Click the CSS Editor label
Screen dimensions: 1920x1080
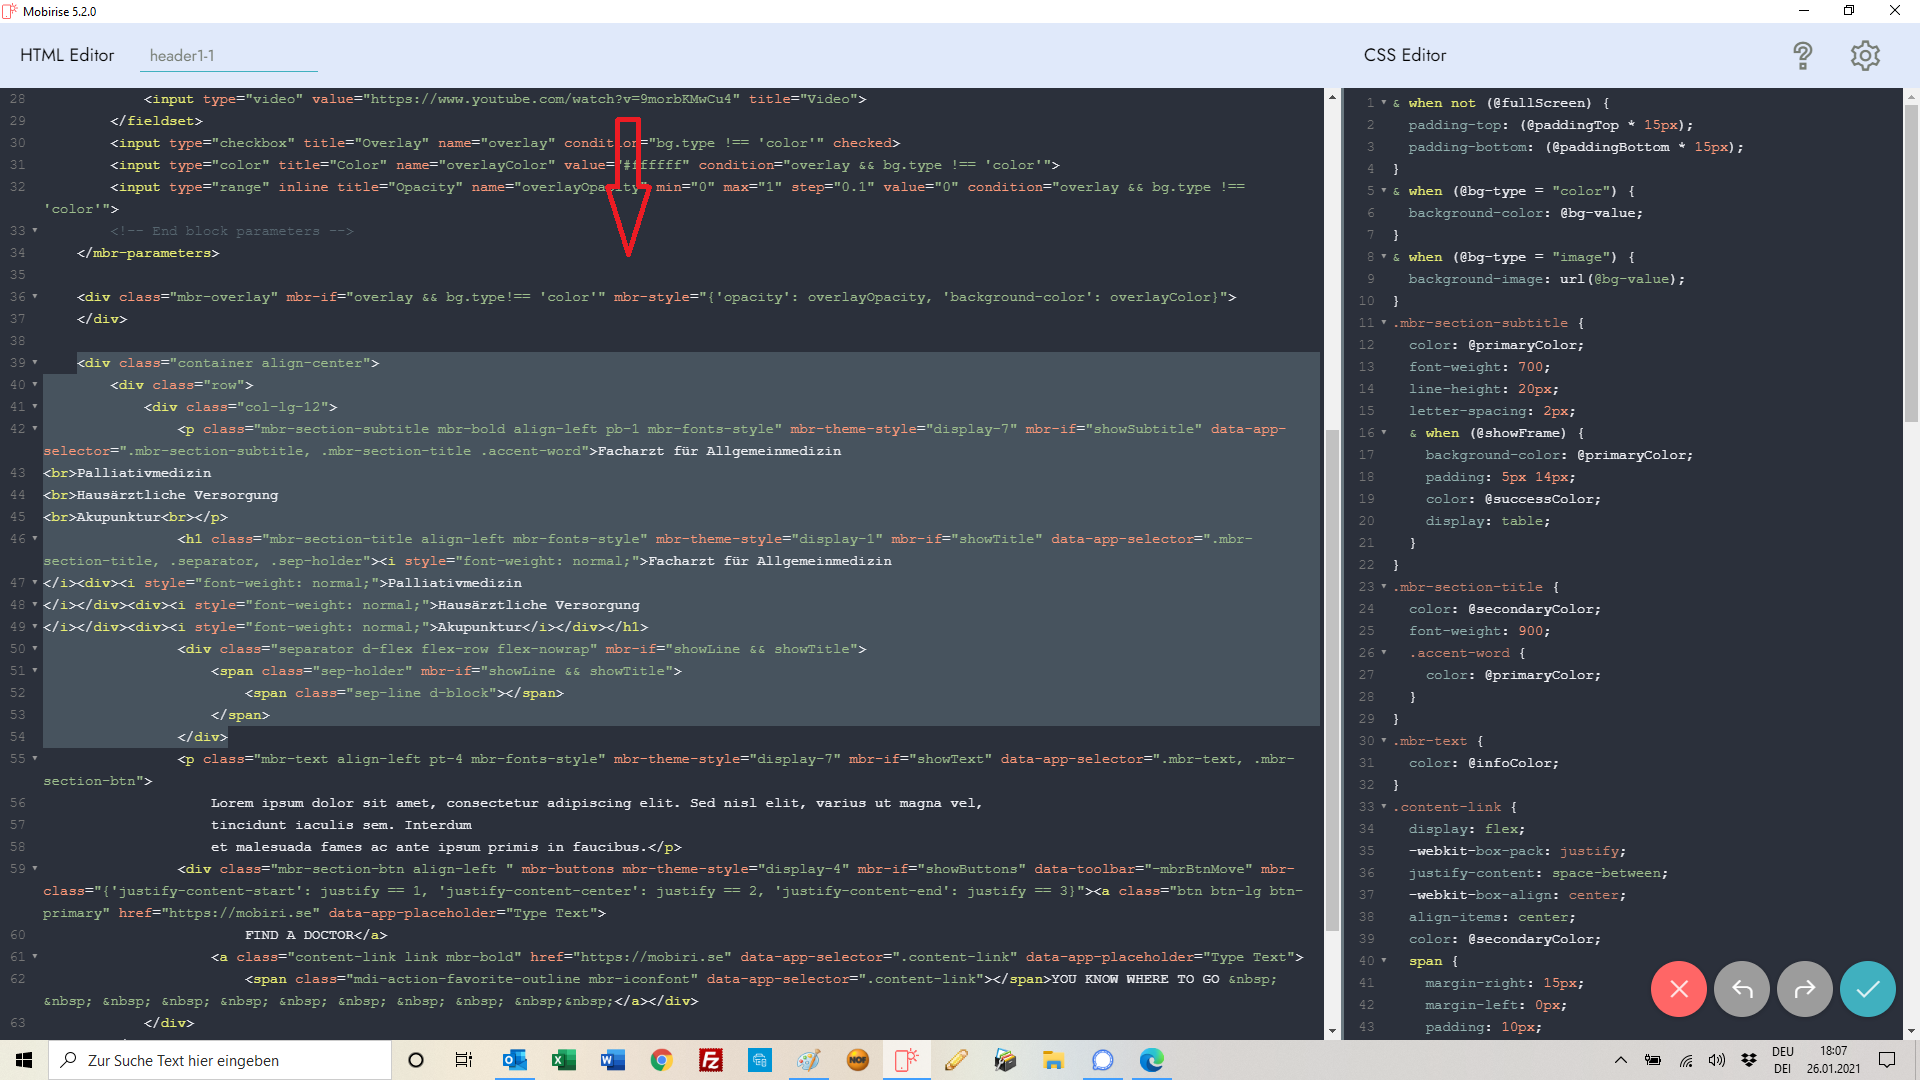pyautogui.click(x=1404, y=55)
